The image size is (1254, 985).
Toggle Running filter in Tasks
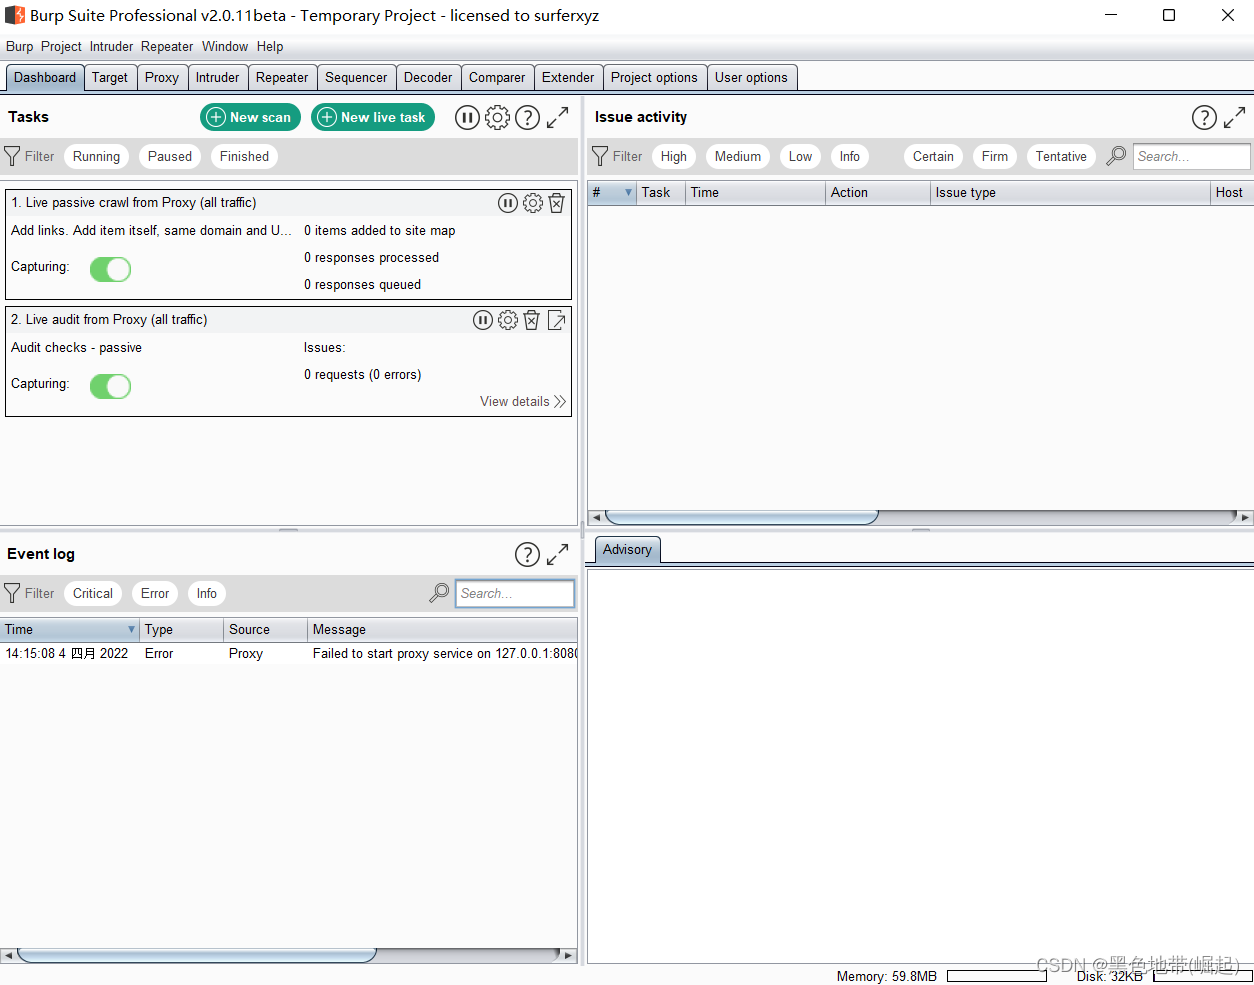pos(96,156)
